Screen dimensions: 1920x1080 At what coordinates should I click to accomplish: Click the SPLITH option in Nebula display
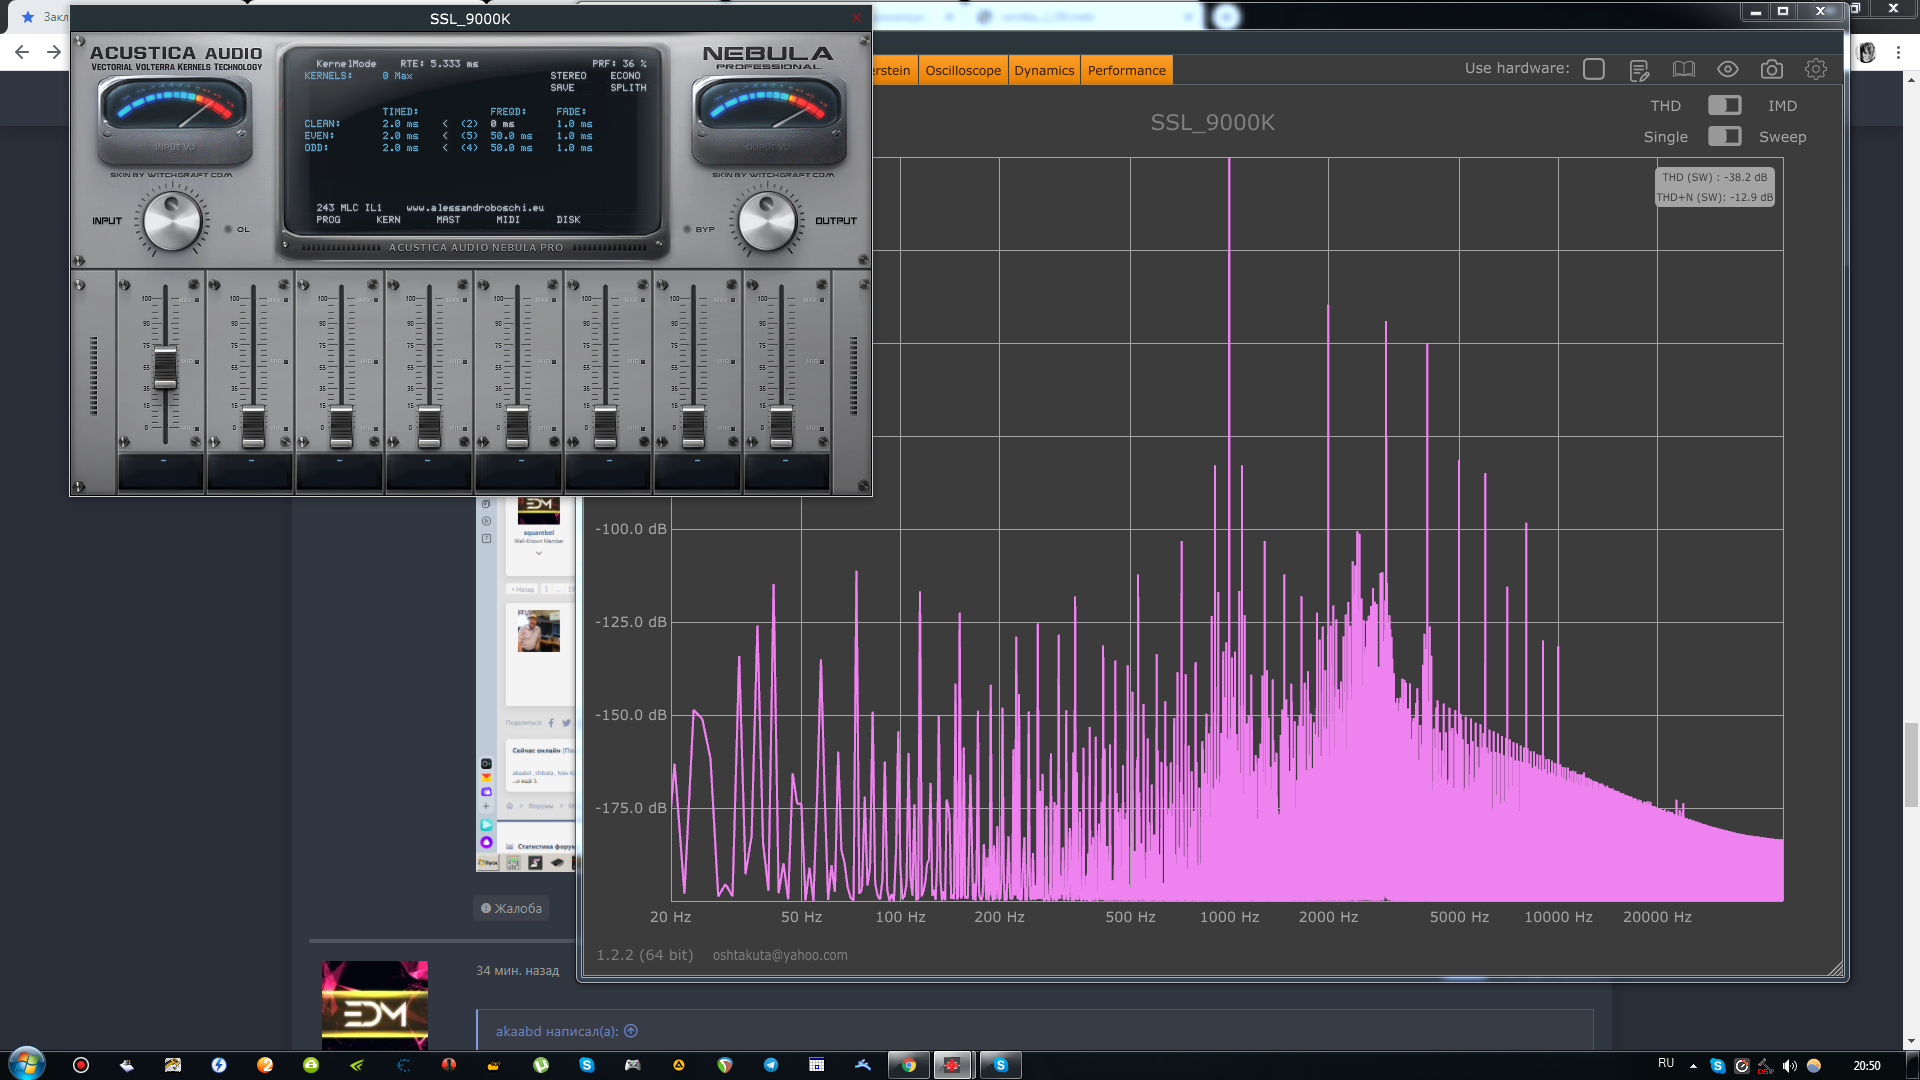(628, 88)
